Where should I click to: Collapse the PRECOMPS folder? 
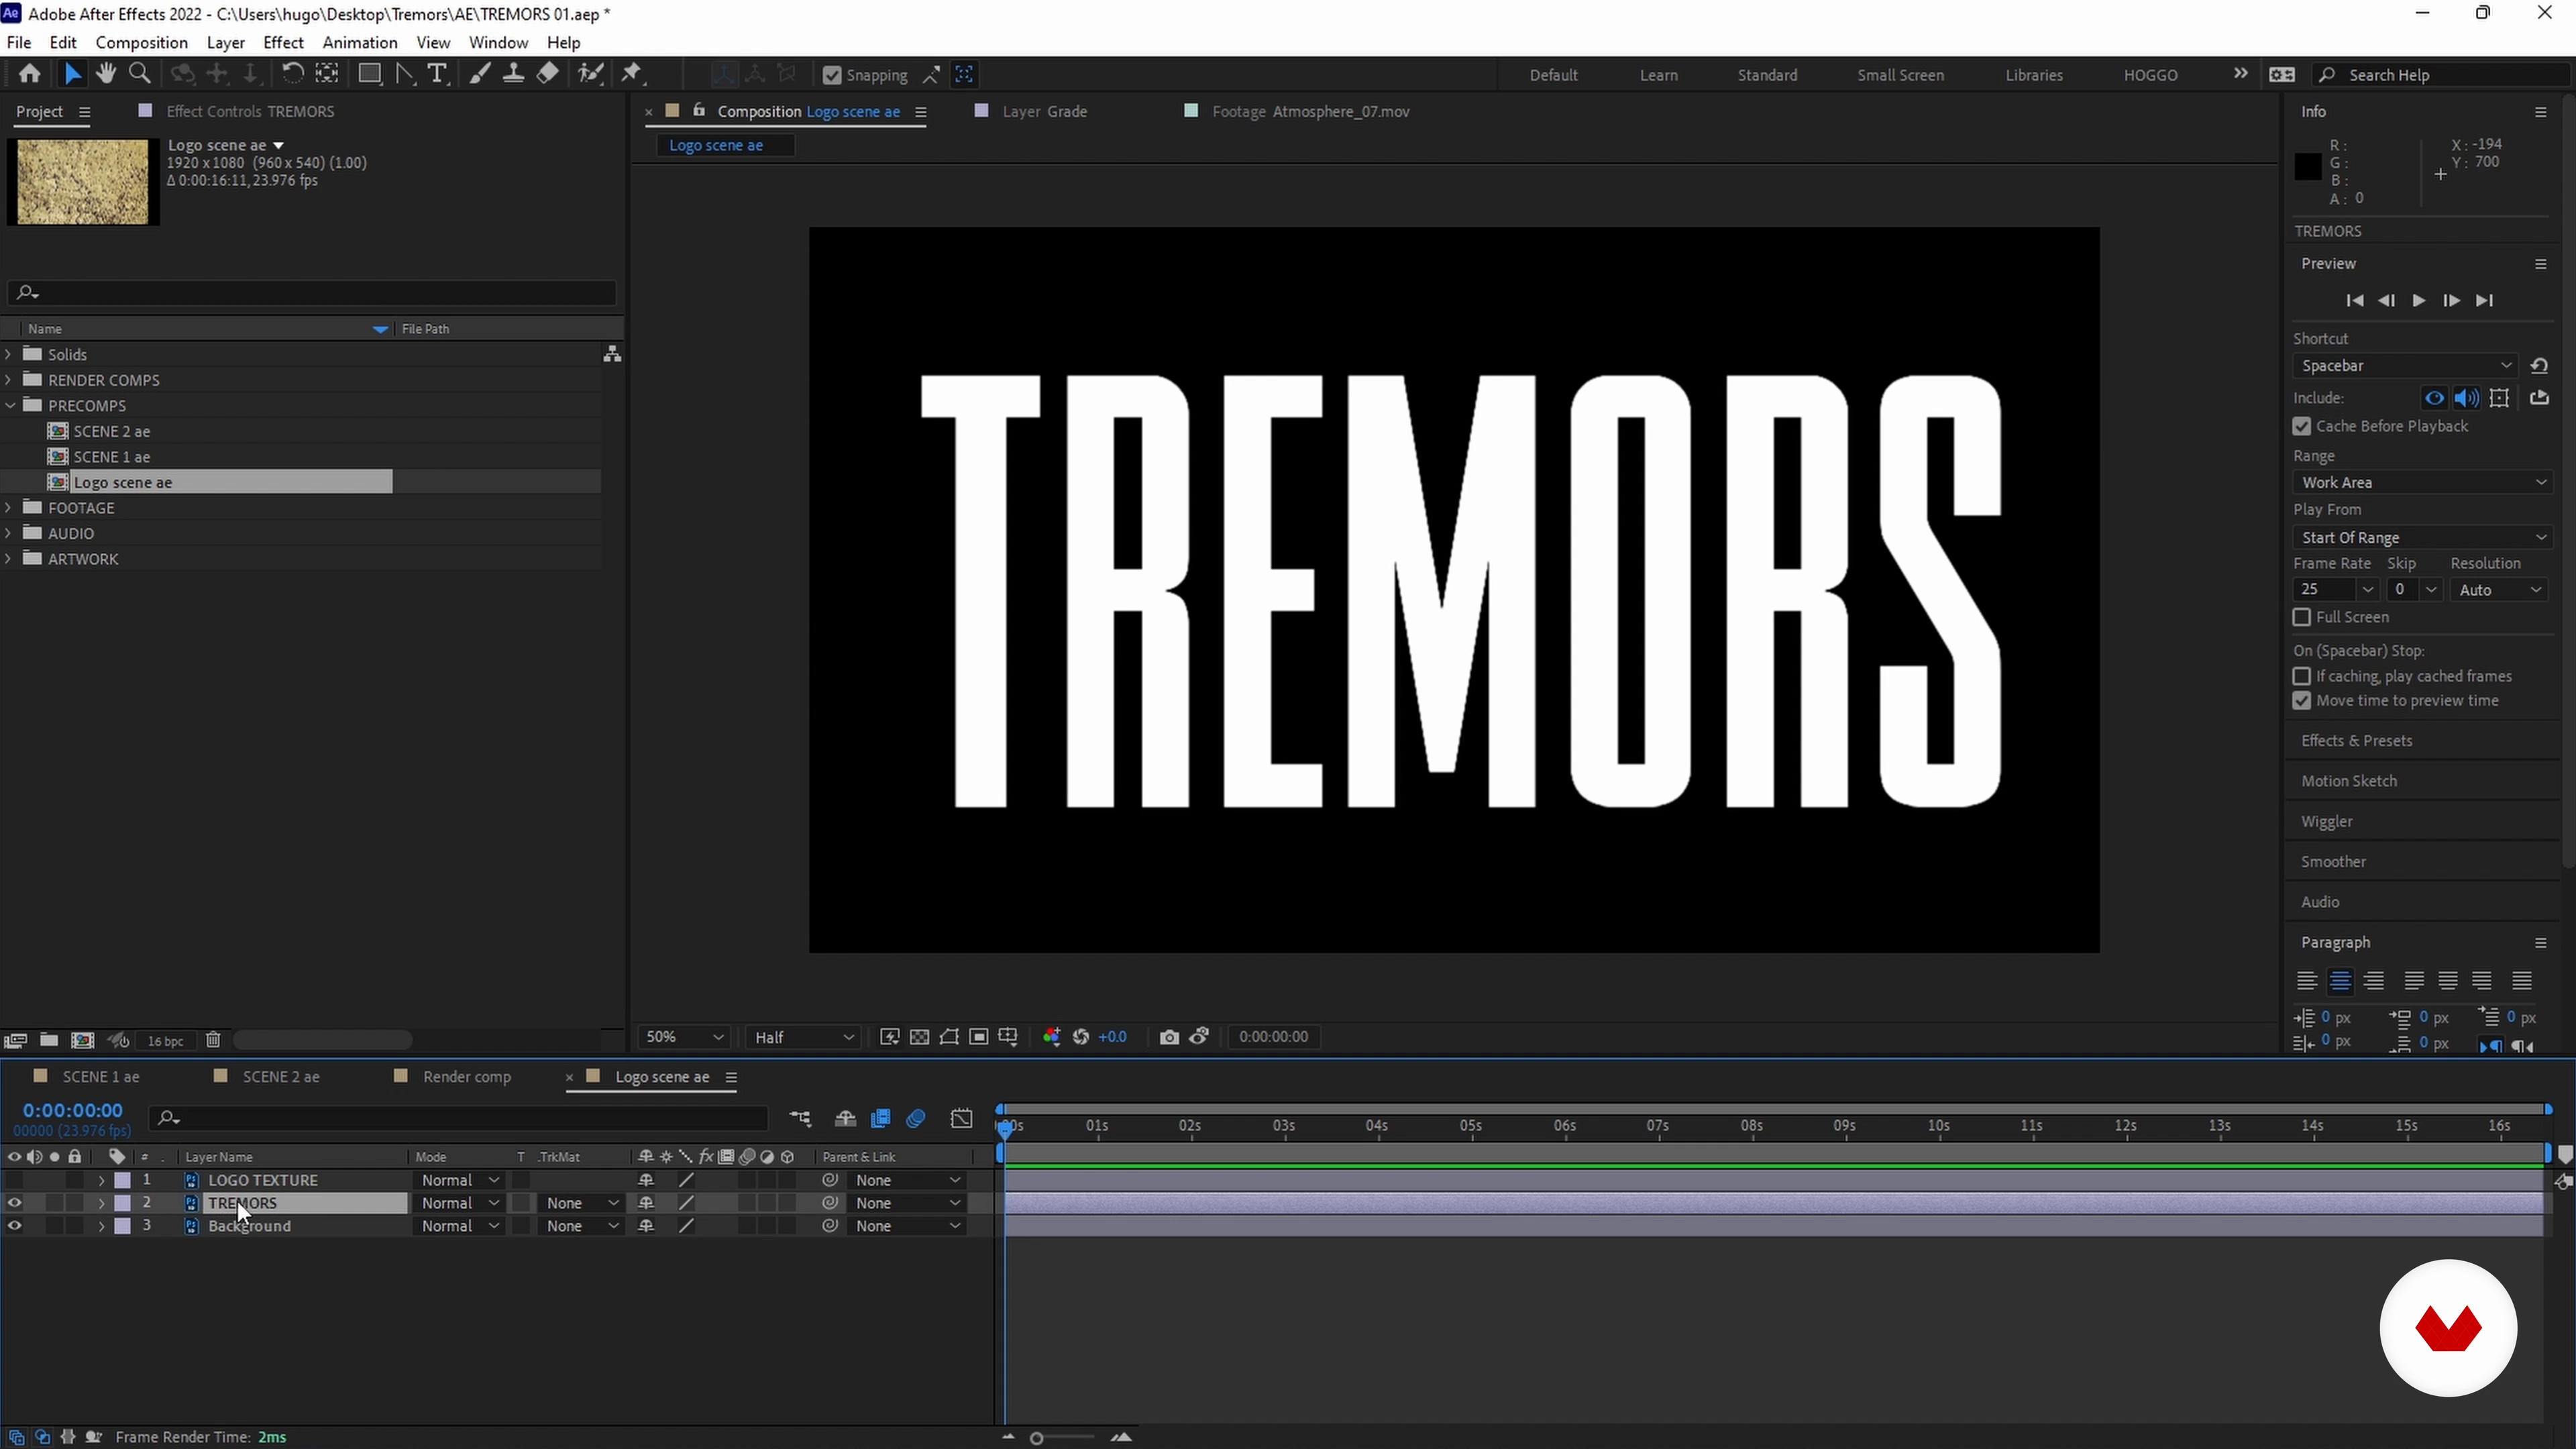pos(10,406)
